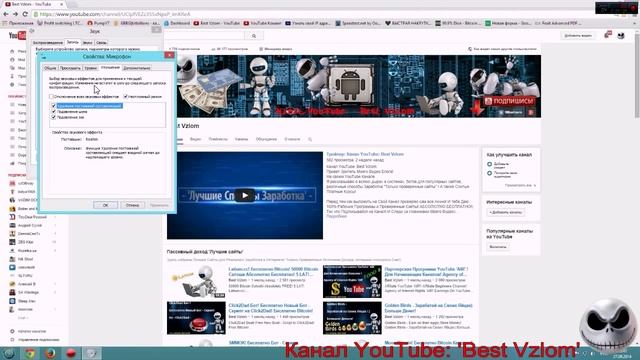
Task: Open the Speedtest.net bookmark
Action: click(x=358, y=23)
